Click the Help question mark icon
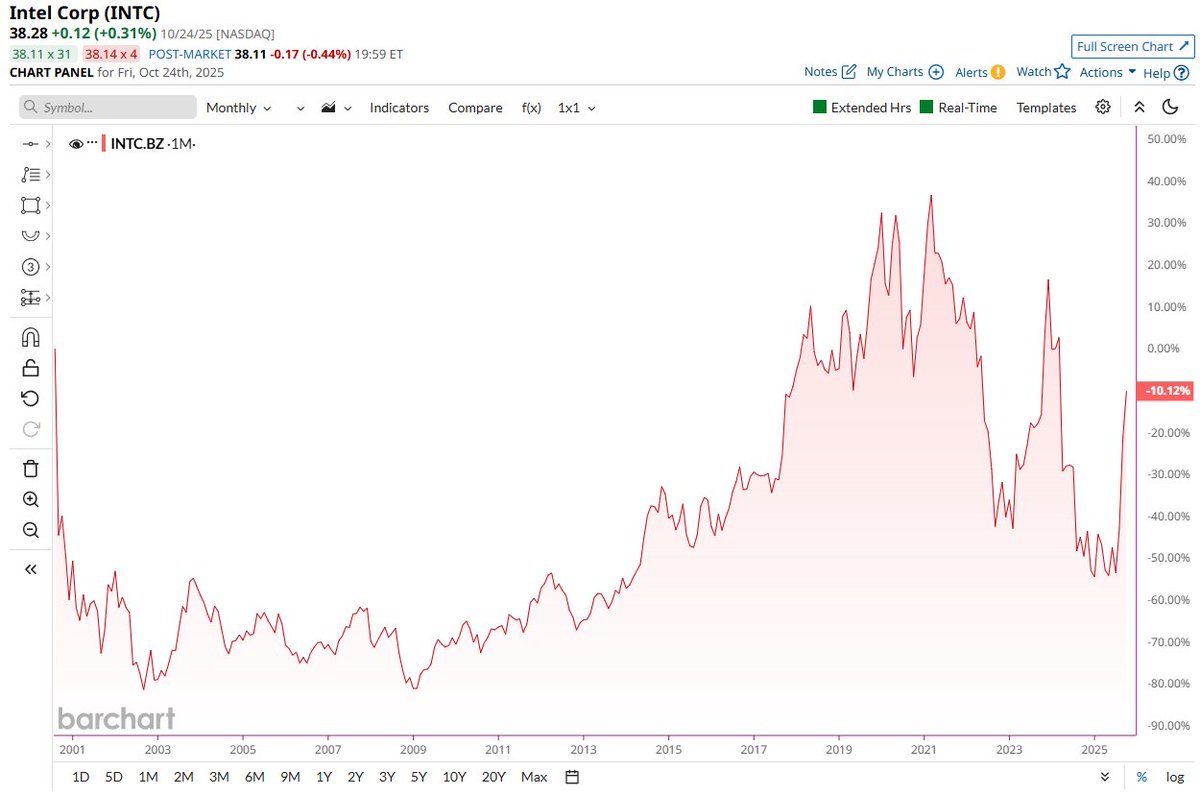Viewport: 1200px width, 795px height. [x=1182, y=72]
